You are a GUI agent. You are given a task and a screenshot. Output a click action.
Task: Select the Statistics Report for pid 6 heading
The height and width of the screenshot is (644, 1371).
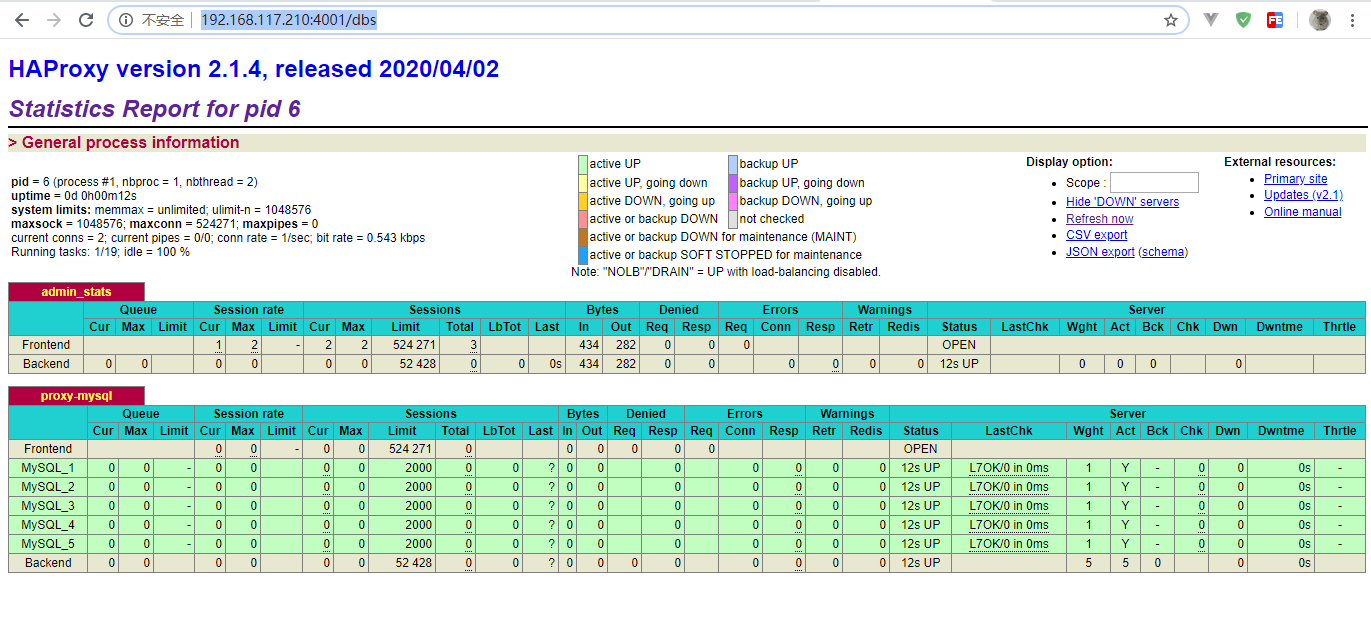[x=155, y=110]
